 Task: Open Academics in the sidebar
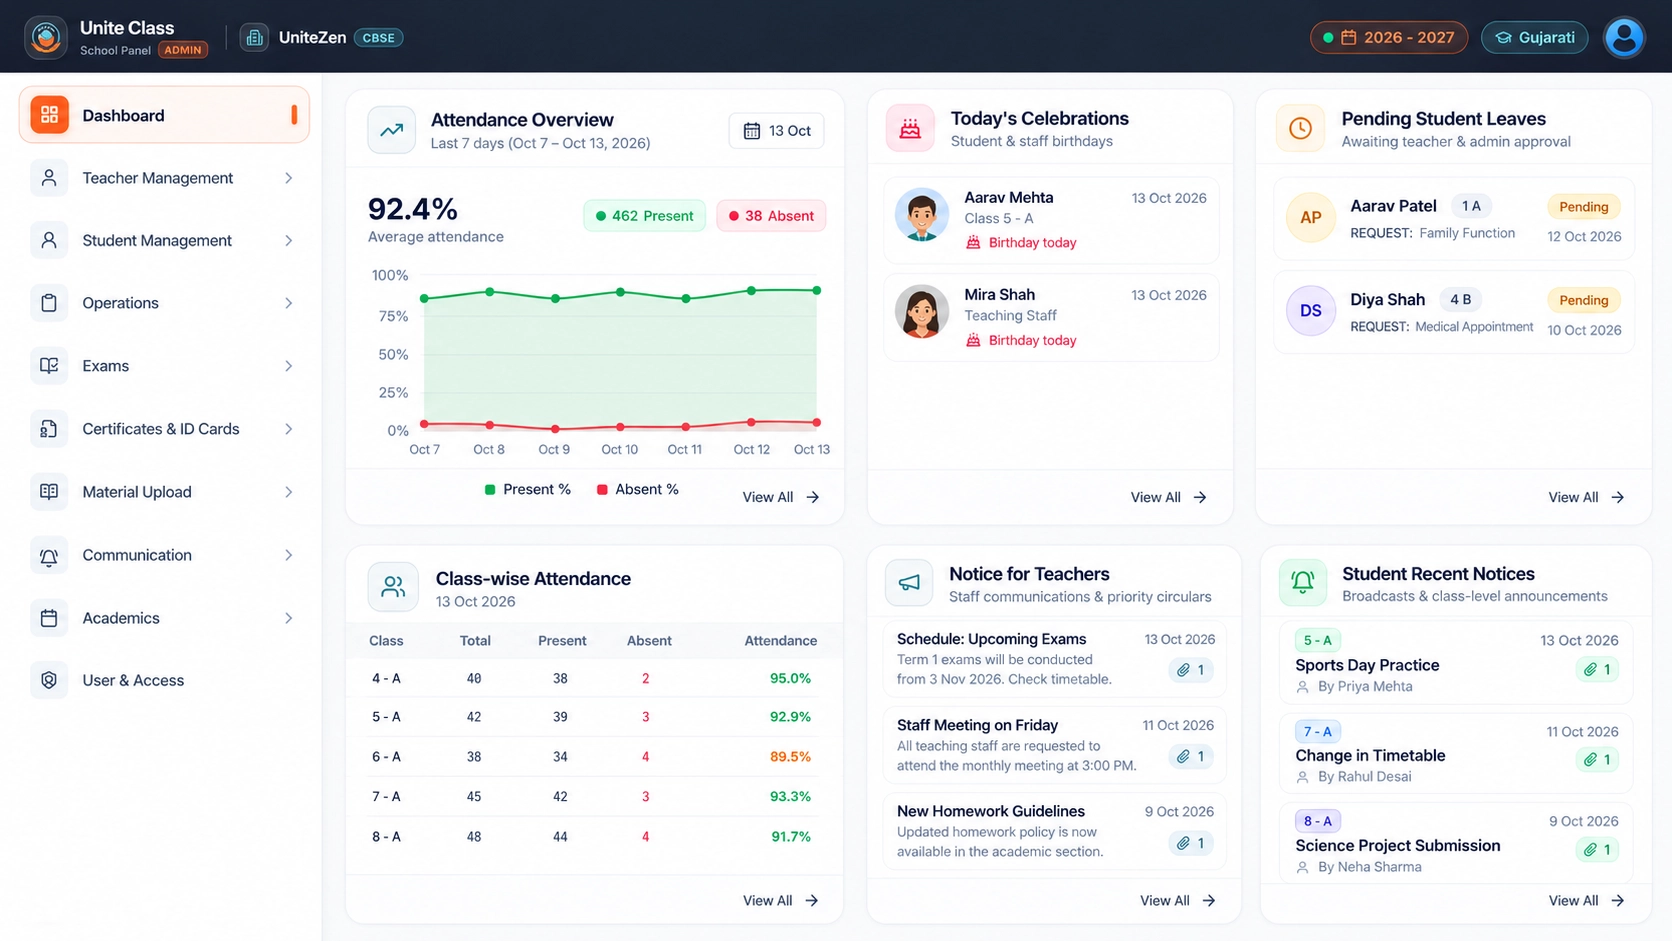tap(164, 618)
